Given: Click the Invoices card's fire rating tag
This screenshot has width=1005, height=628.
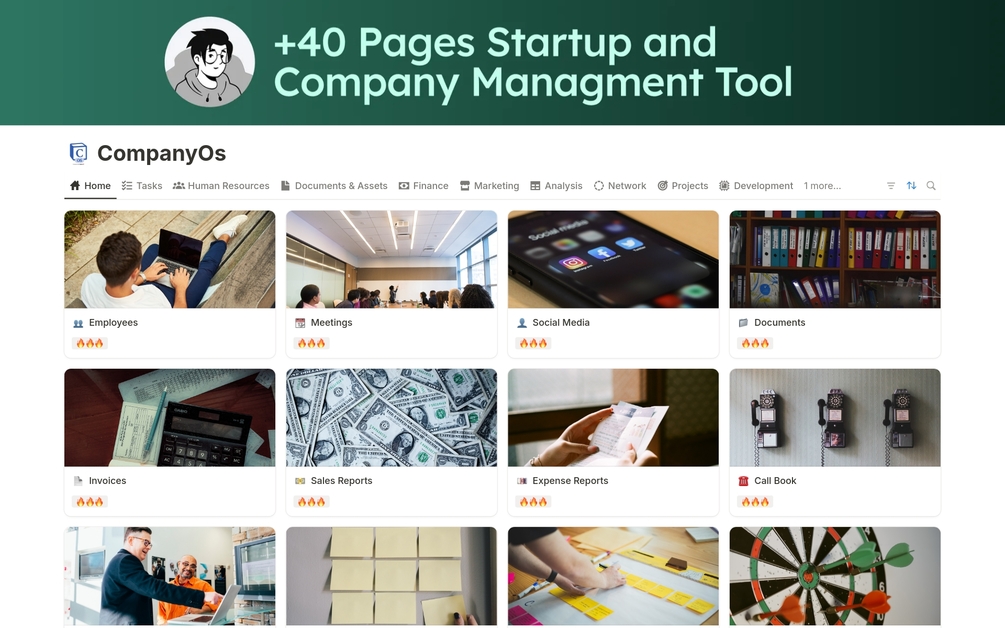Looking at the screenshot, I should pos(90,502).
